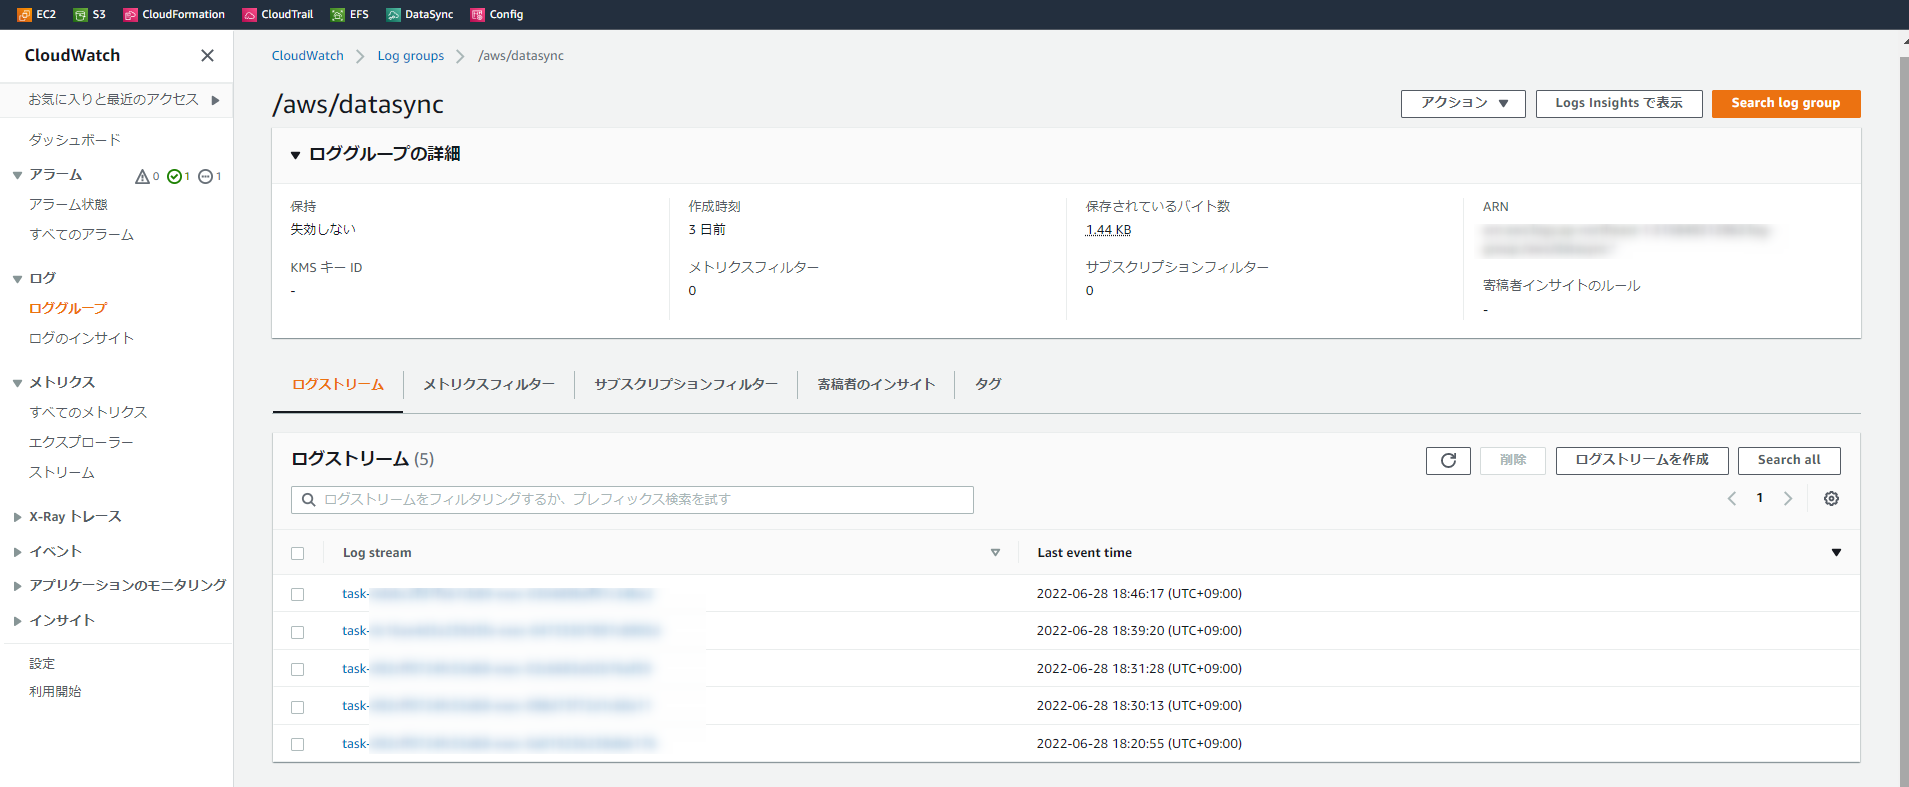The image size is (1909, 787).
Task: Collapse the ログ navigation section
Action: [17, 279]
